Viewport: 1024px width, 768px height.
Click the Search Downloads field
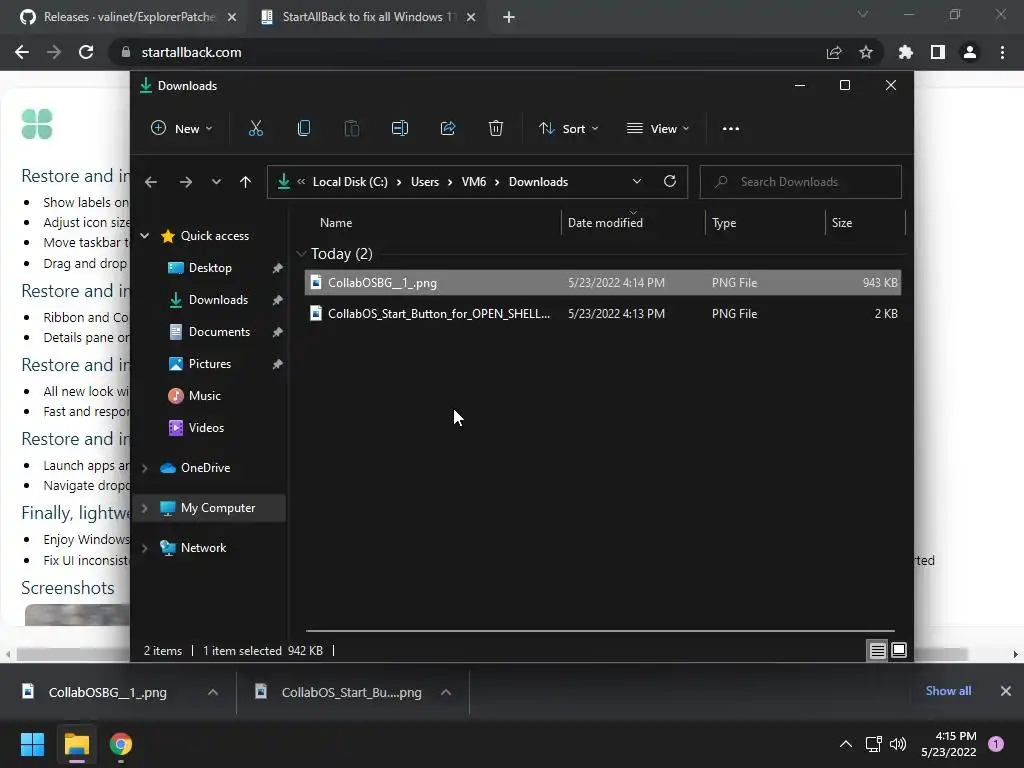tap(801, 182)
